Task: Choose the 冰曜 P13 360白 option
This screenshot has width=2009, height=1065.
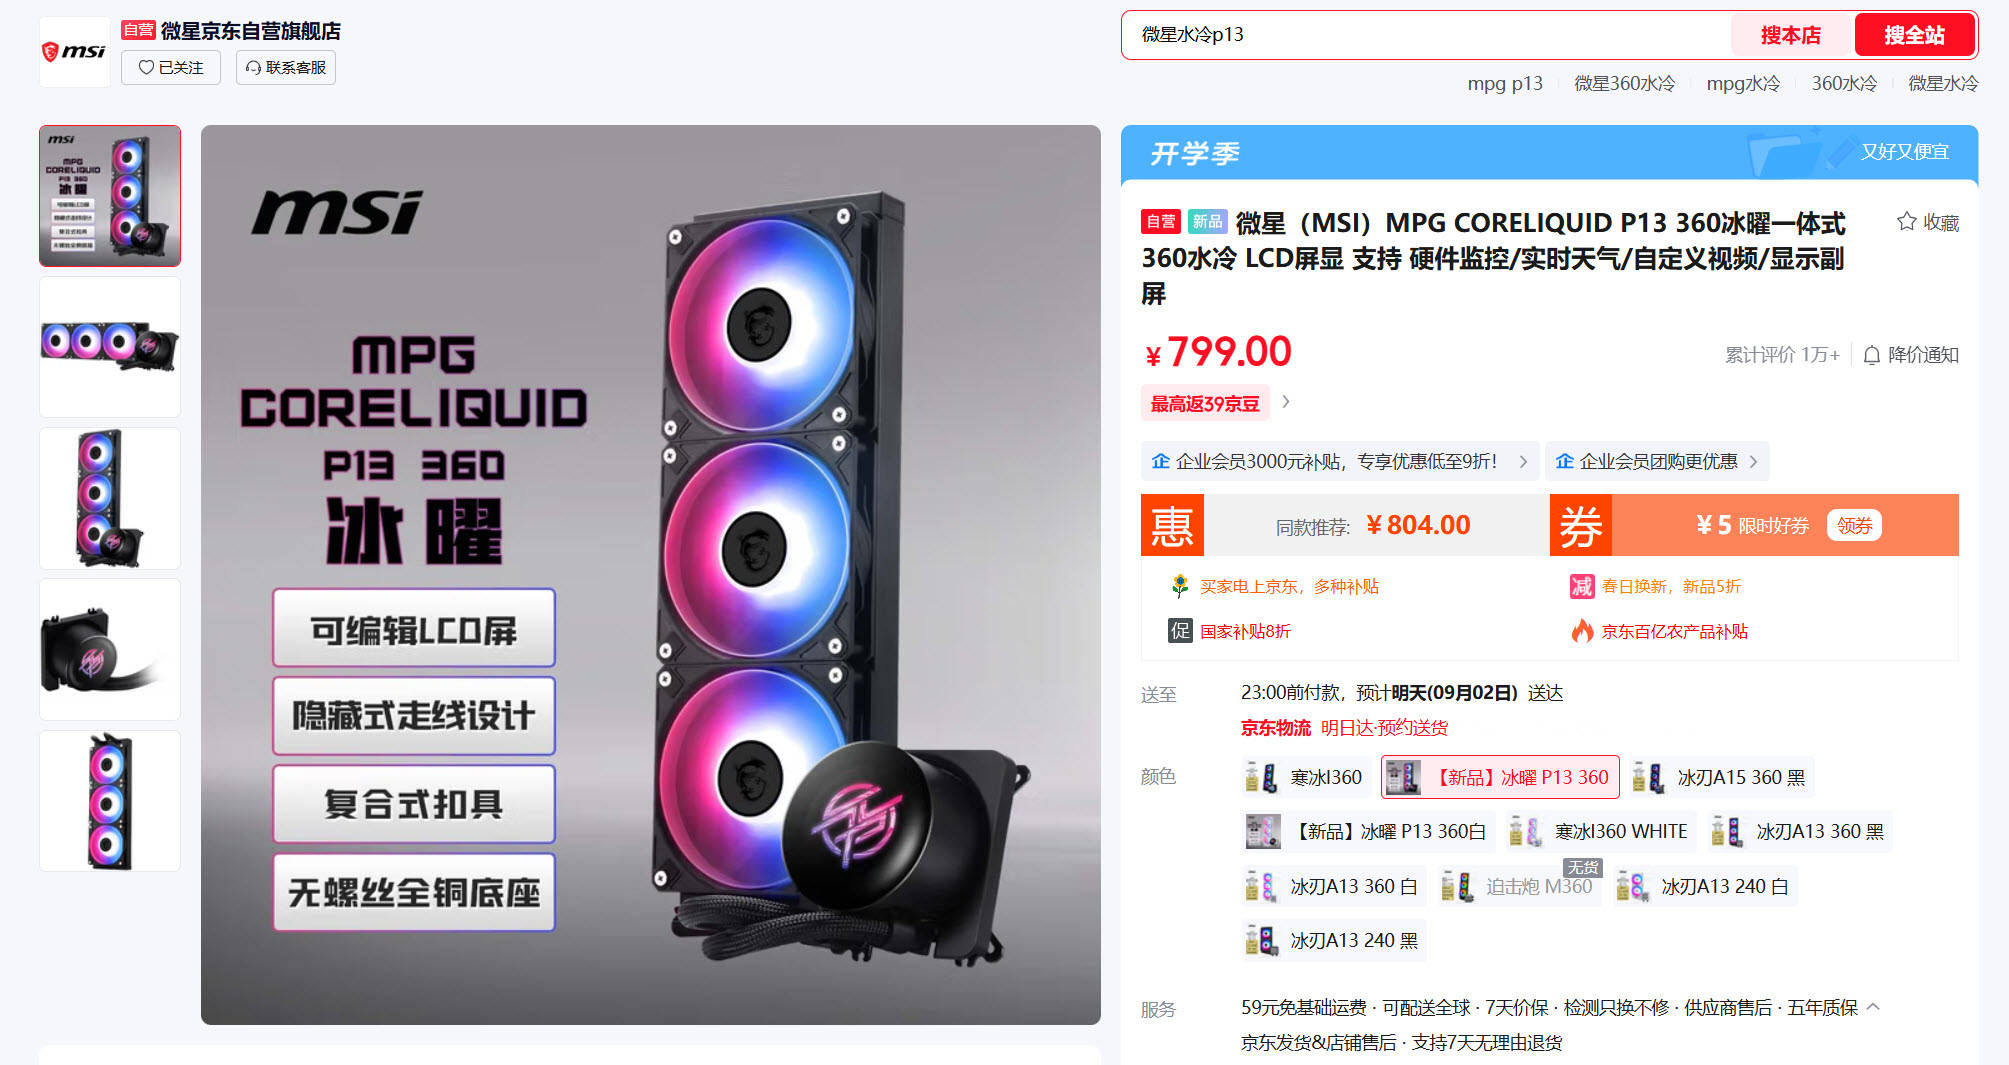Action: point(1367,831)
